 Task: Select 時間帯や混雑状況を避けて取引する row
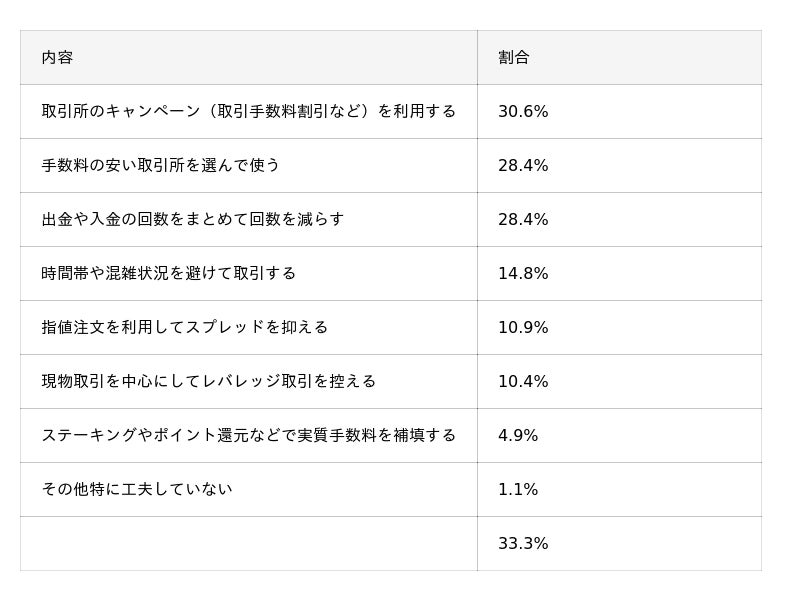(x=168, y=273)
